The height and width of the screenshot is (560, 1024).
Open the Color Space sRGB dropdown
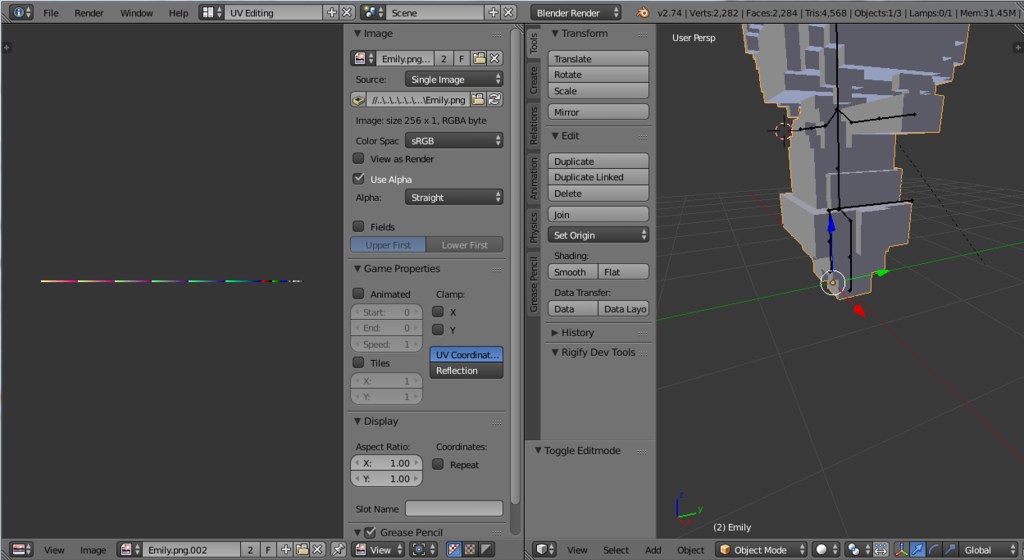pos(455,140)
